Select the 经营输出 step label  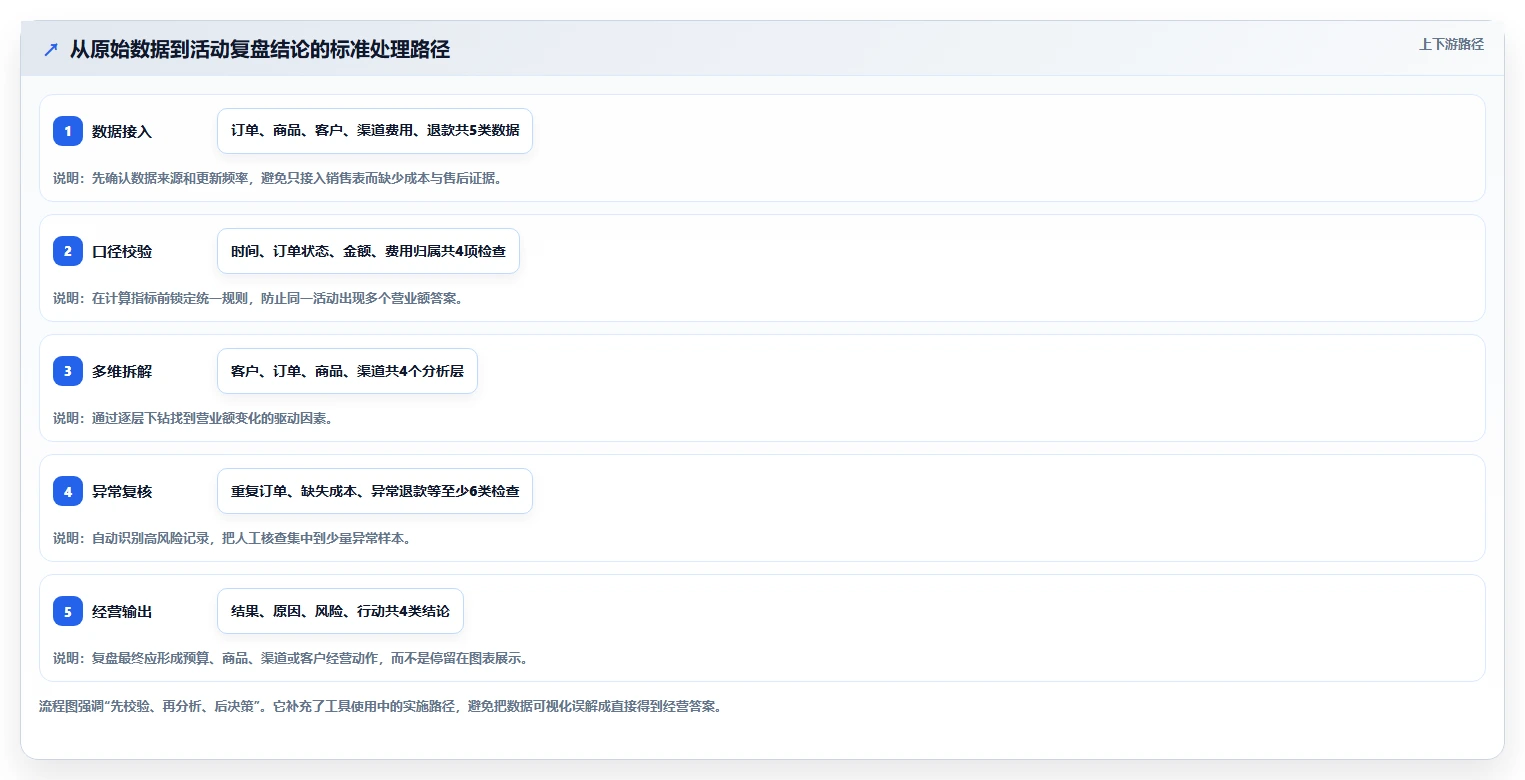122,611
